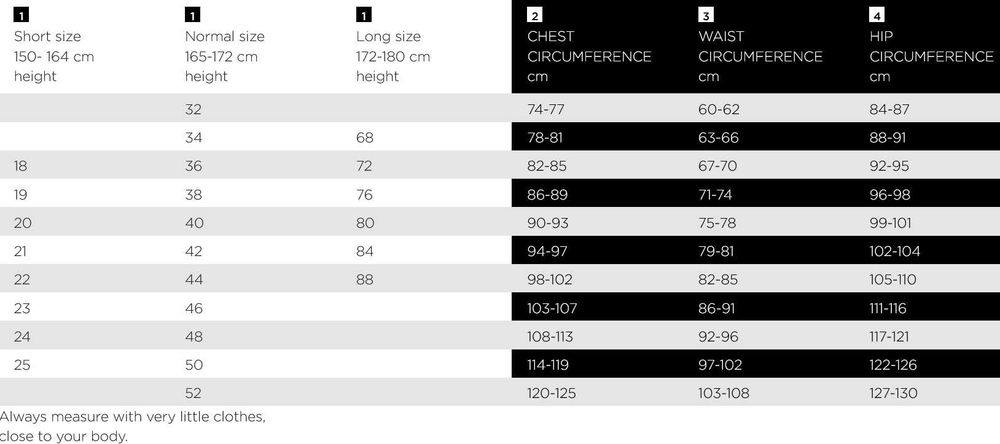Viewport: 1000px width, 444px height.
Task: Click the "Always measure with very little clothes" note
Action: click(x=133, y=416)
